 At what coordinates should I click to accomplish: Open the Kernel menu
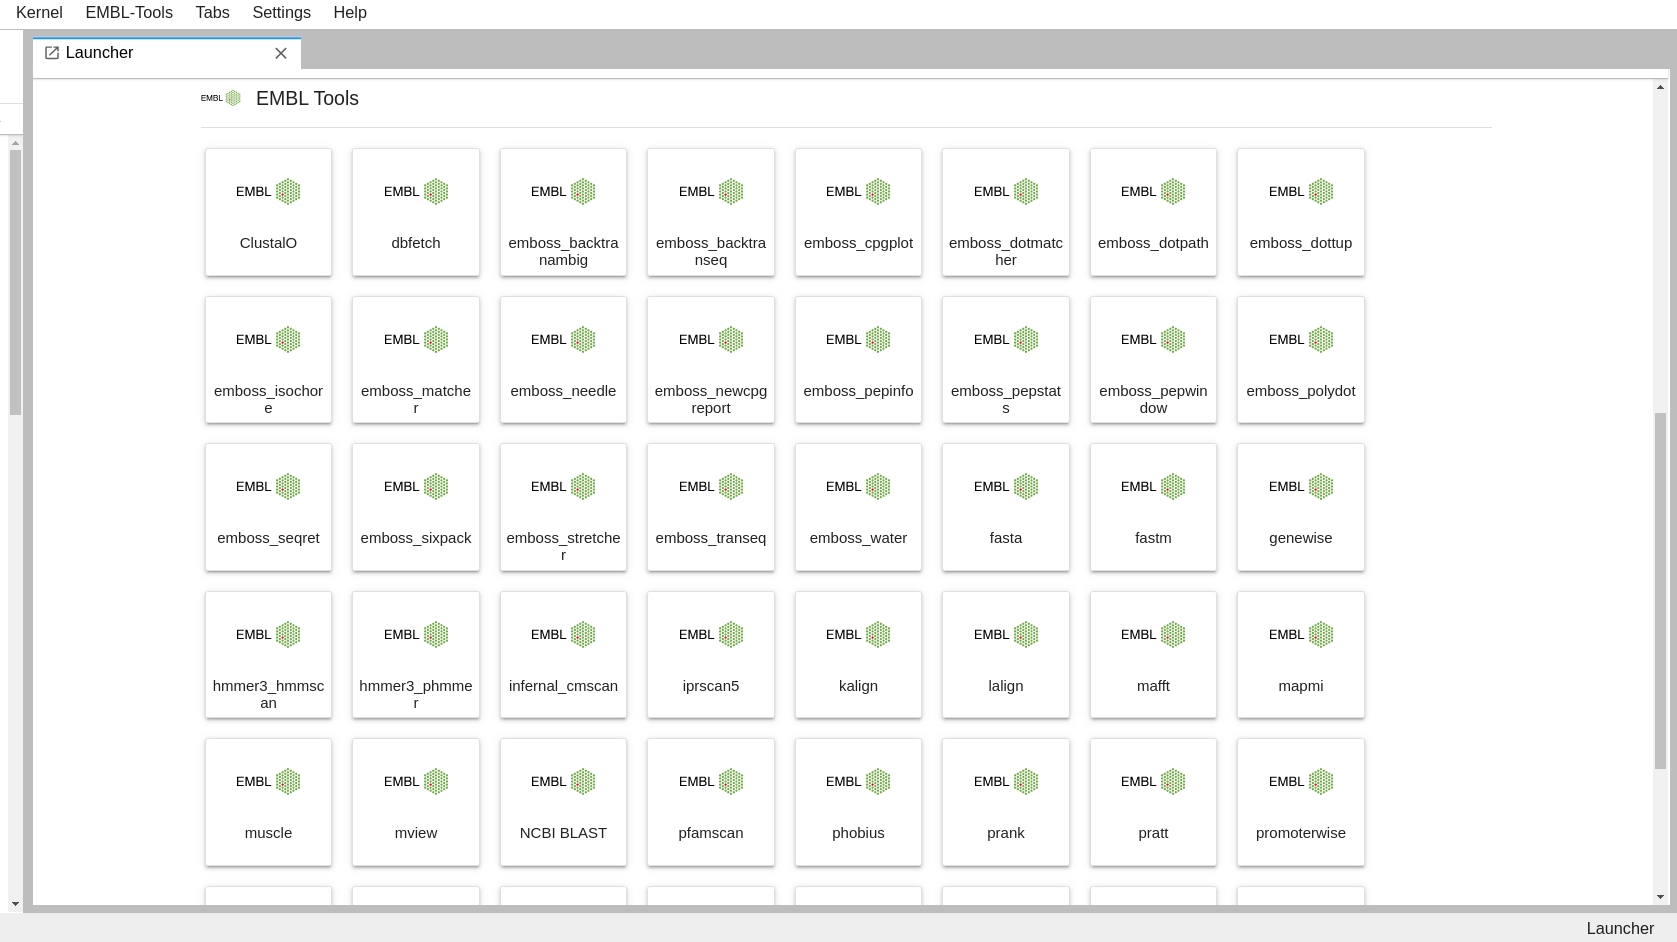(x=39, y=12)
